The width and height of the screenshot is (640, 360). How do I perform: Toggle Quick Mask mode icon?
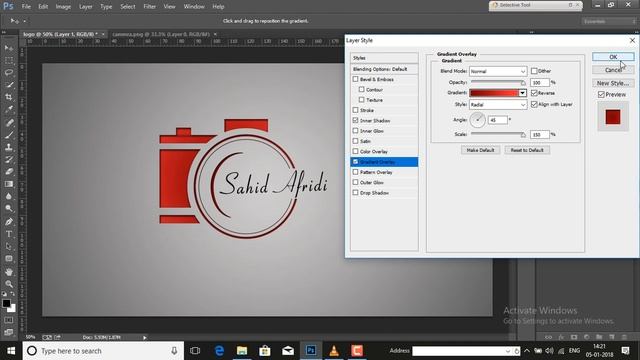9,320
